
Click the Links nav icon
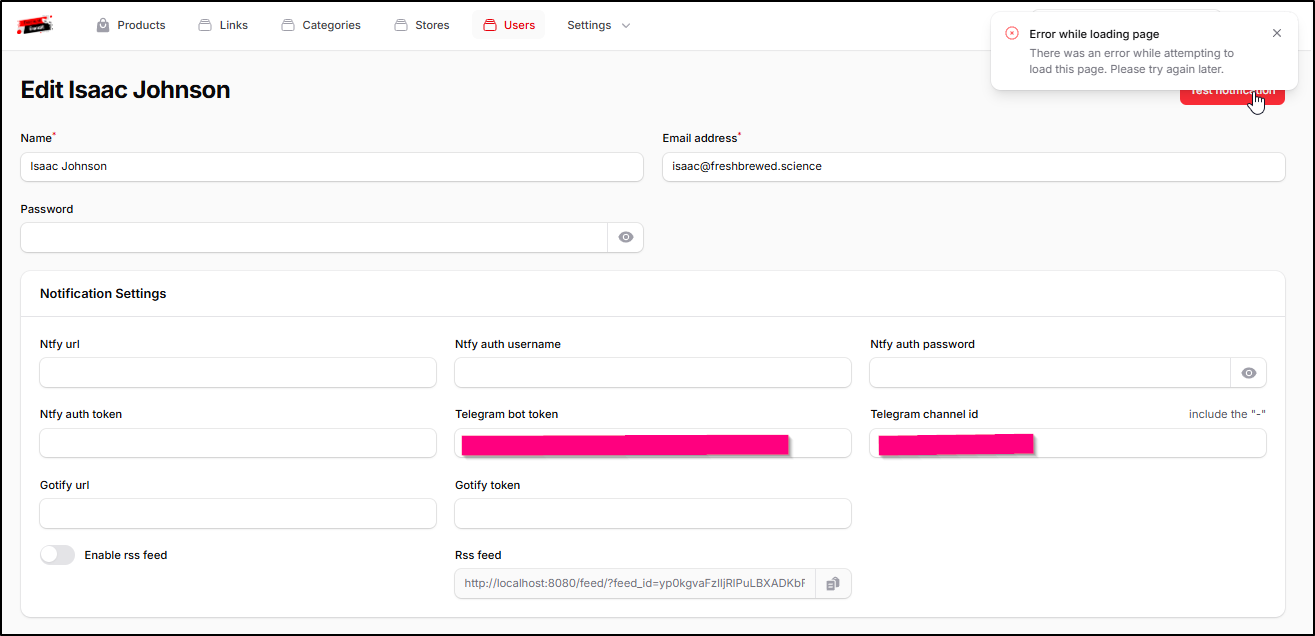point(205,25)
